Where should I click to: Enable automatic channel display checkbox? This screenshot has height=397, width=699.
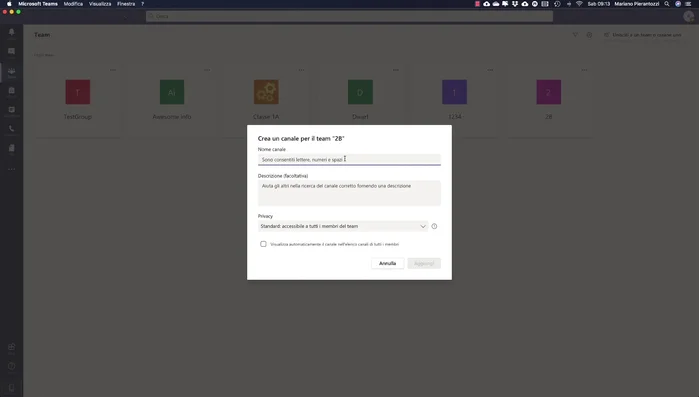[263, 244]
